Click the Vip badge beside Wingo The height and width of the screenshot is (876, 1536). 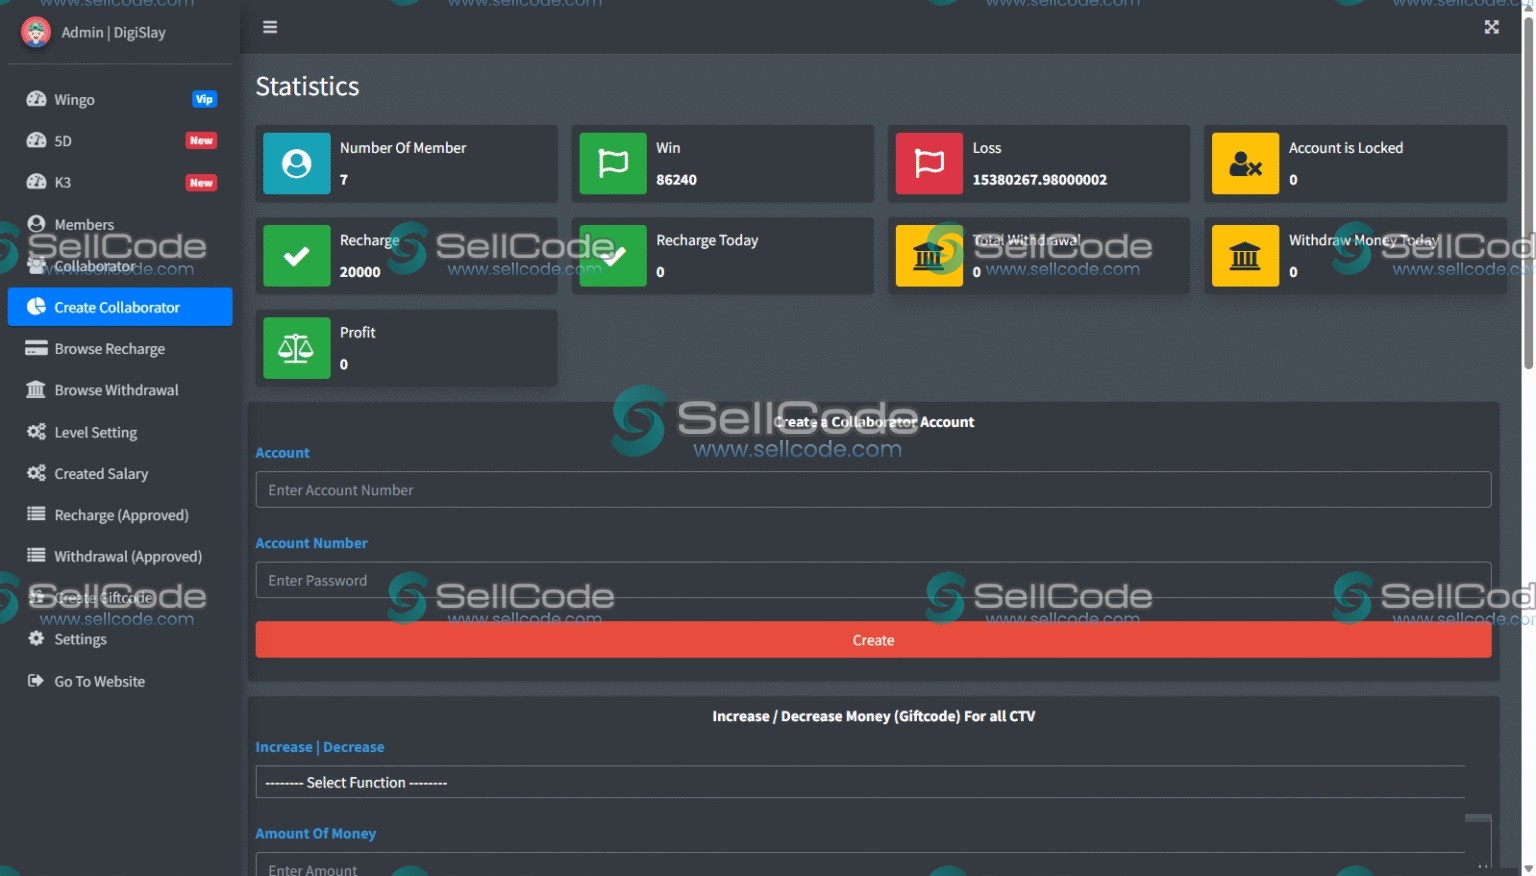[204, 99]
